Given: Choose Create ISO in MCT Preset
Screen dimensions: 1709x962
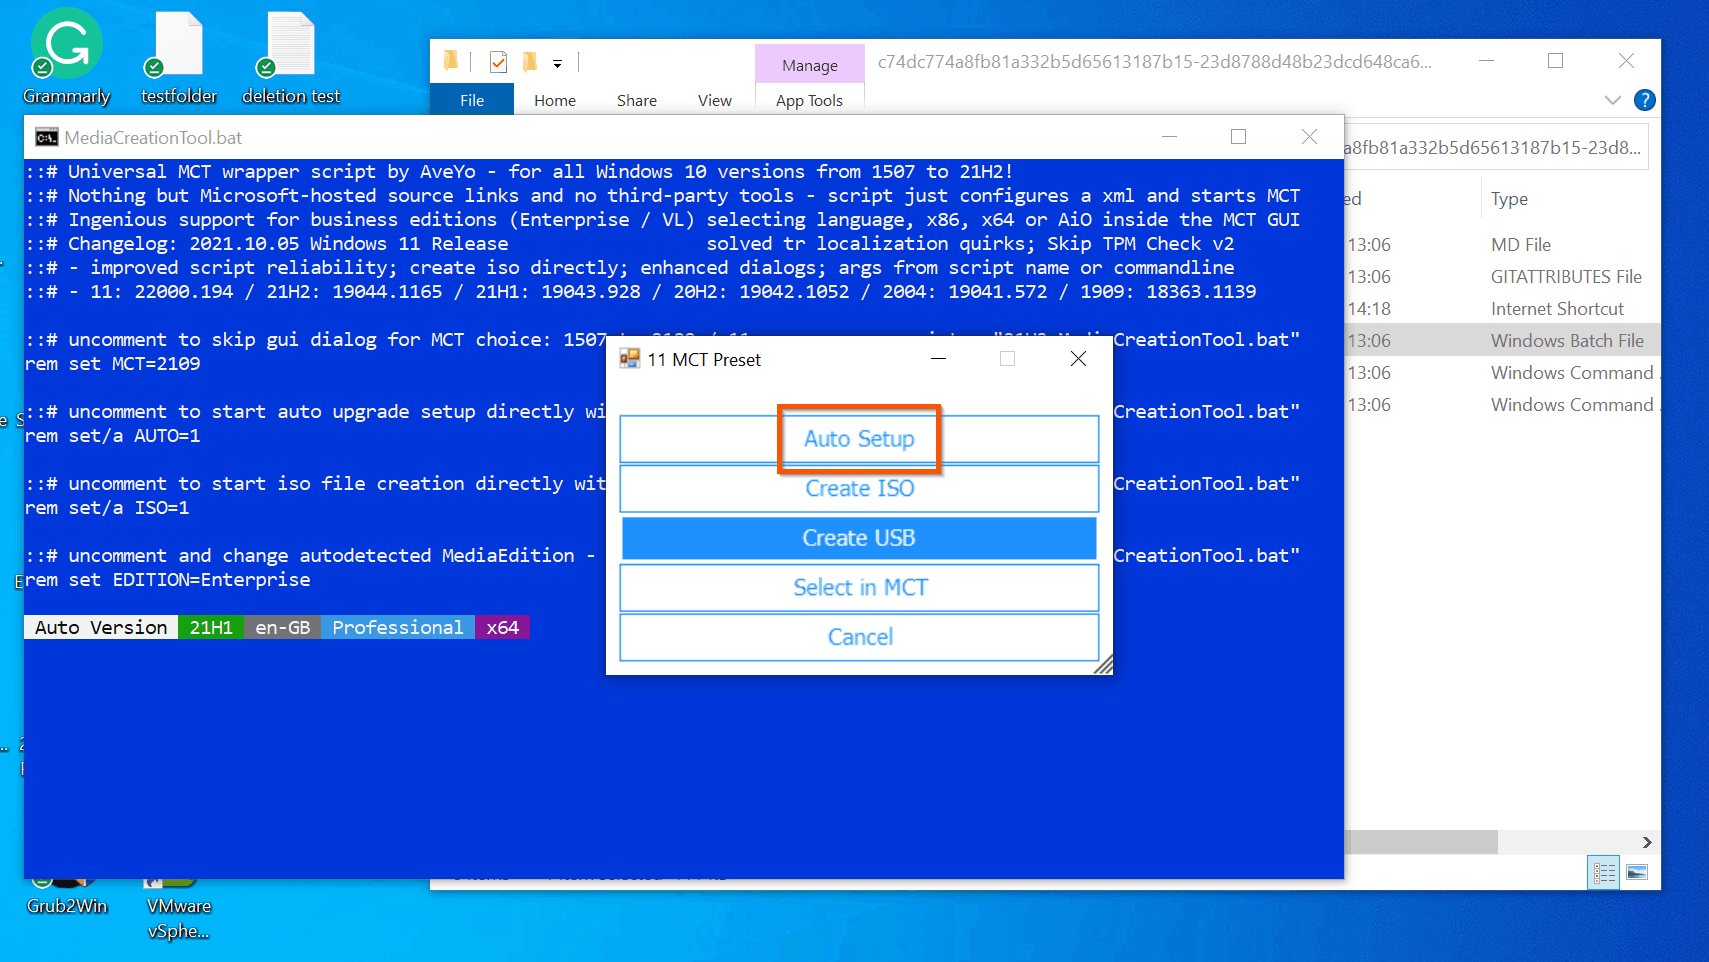Looking at the screenshot, I should pyautogui.click(x=859, y=488).
